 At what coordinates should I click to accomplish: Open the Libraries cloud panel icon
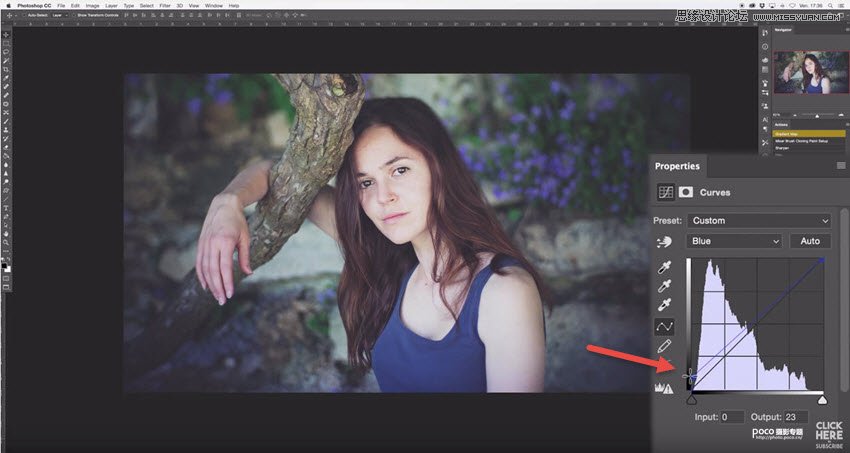(x=765, y=60)
